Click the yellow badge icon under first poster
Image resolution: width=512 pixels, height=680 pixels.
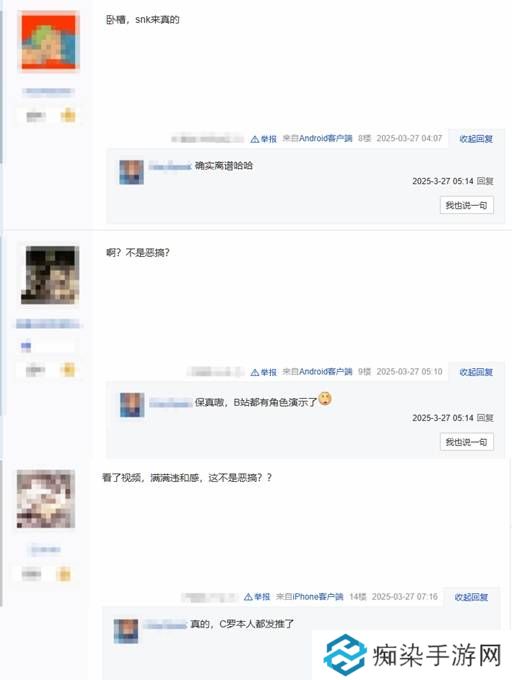(x=68, y=116)
